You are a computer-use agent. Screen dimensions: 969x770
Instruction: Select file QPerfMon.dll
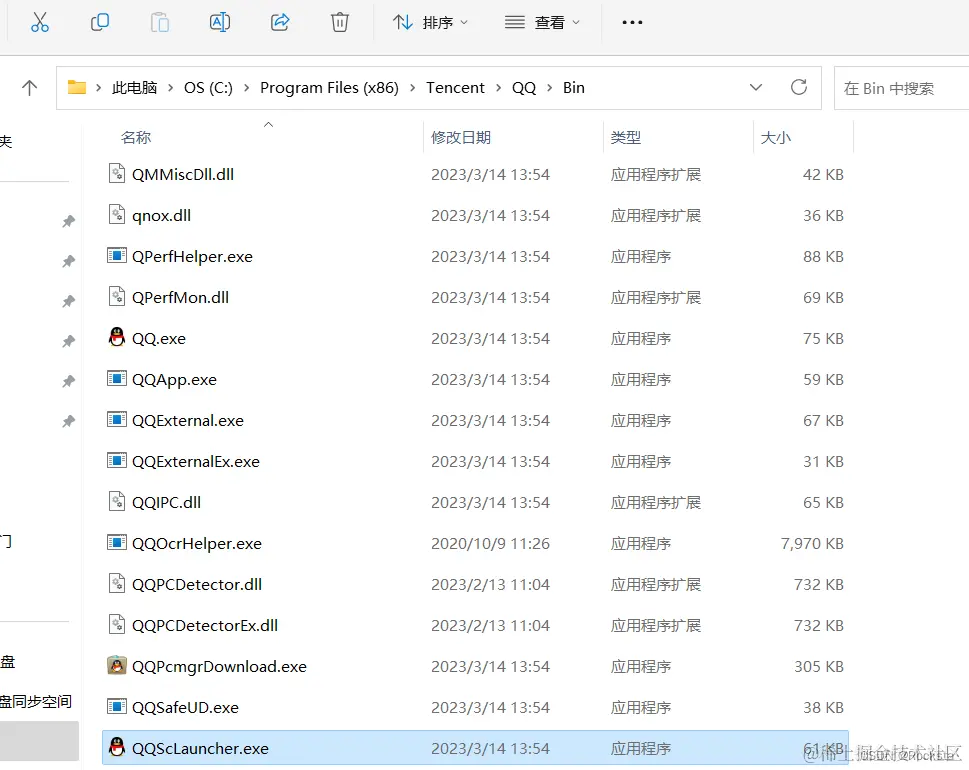pyautogui.click(x=180, y=297)
